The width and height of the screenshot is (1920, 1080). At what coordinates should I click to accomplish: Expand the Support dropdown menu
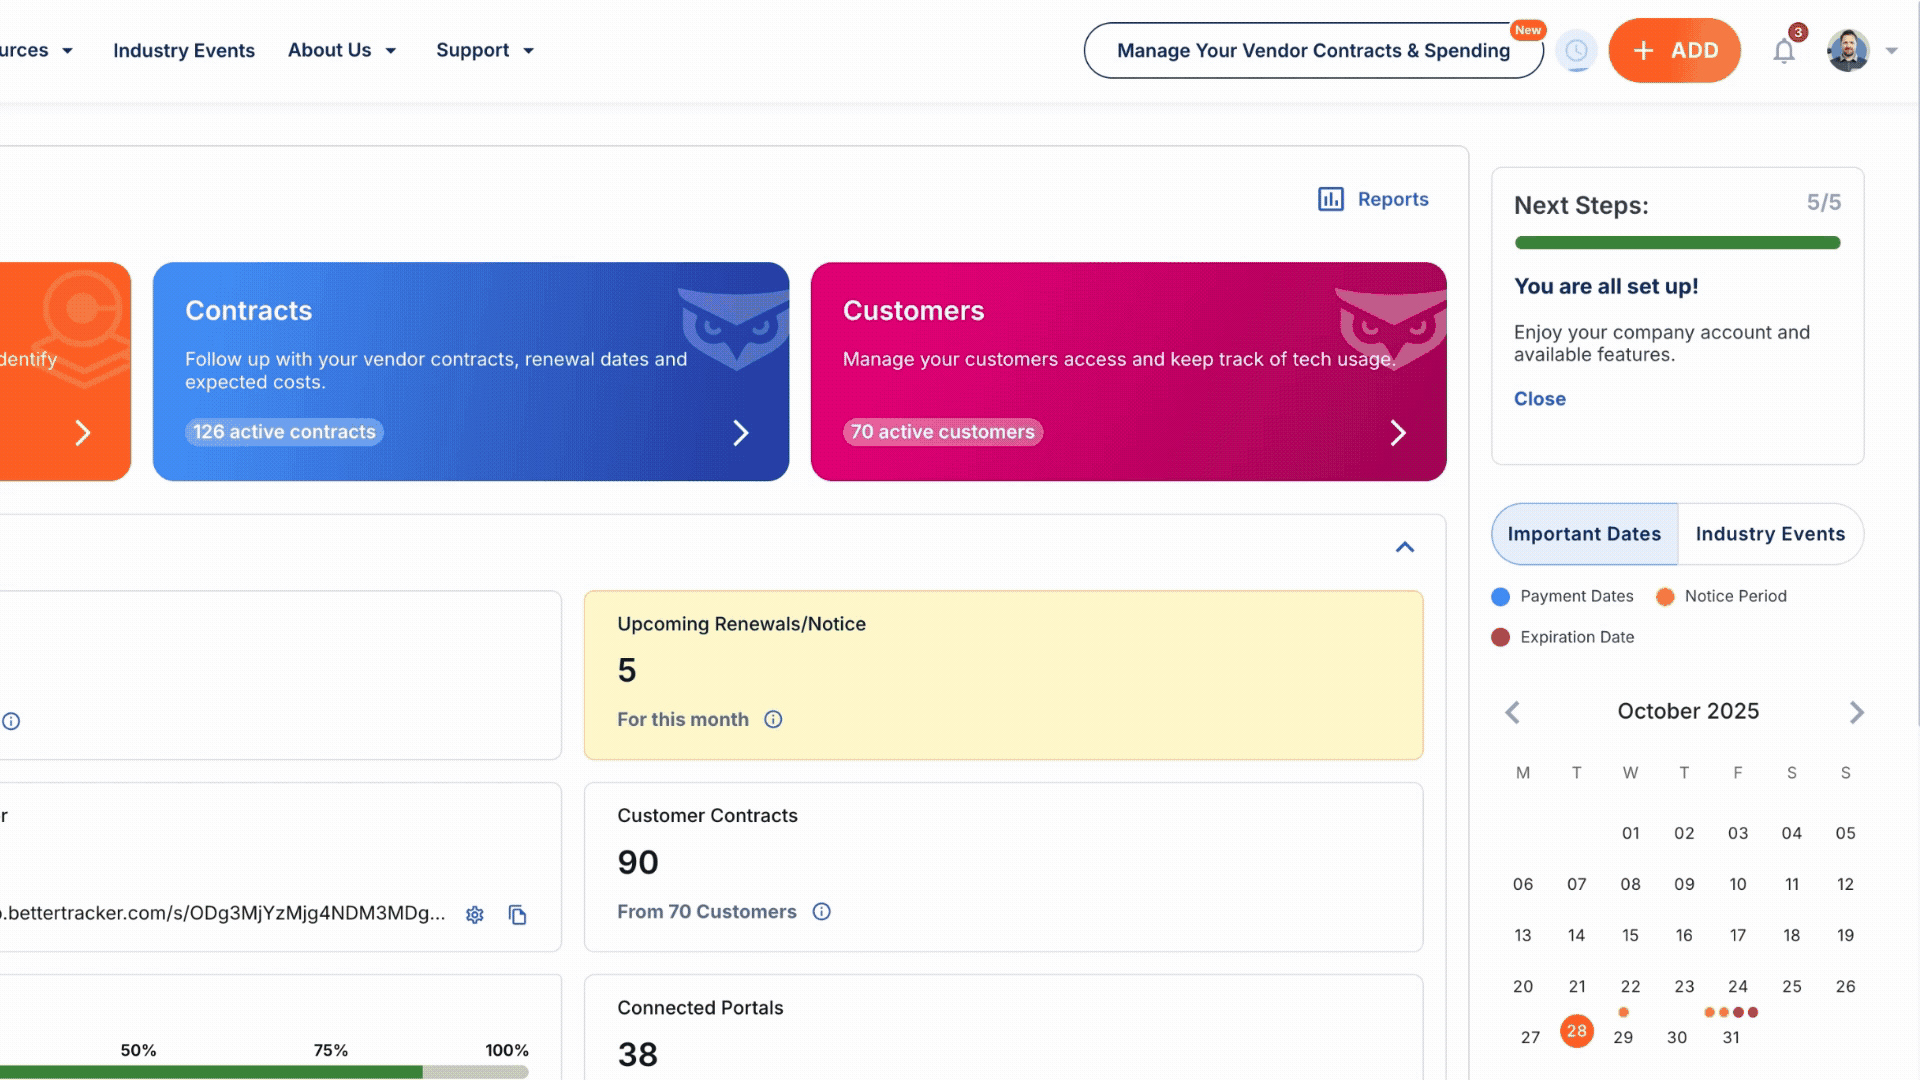coord(485,50)
